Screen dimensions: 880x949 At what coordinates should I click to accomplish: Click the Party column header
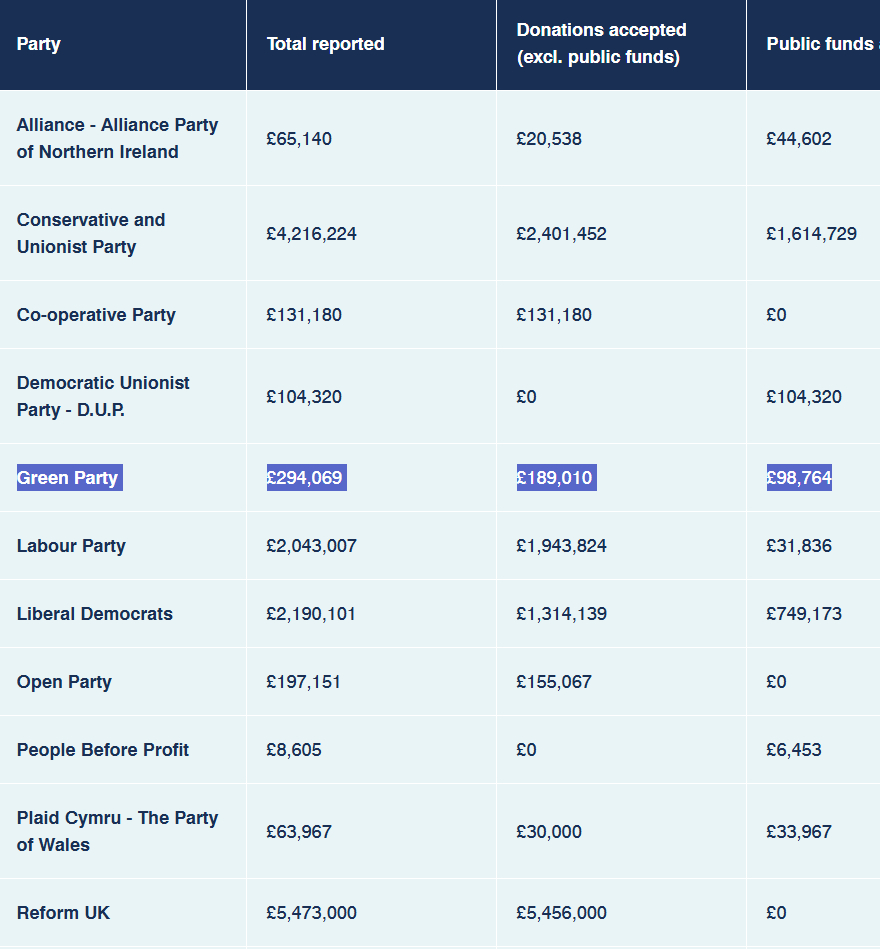[x=39, y=44]
